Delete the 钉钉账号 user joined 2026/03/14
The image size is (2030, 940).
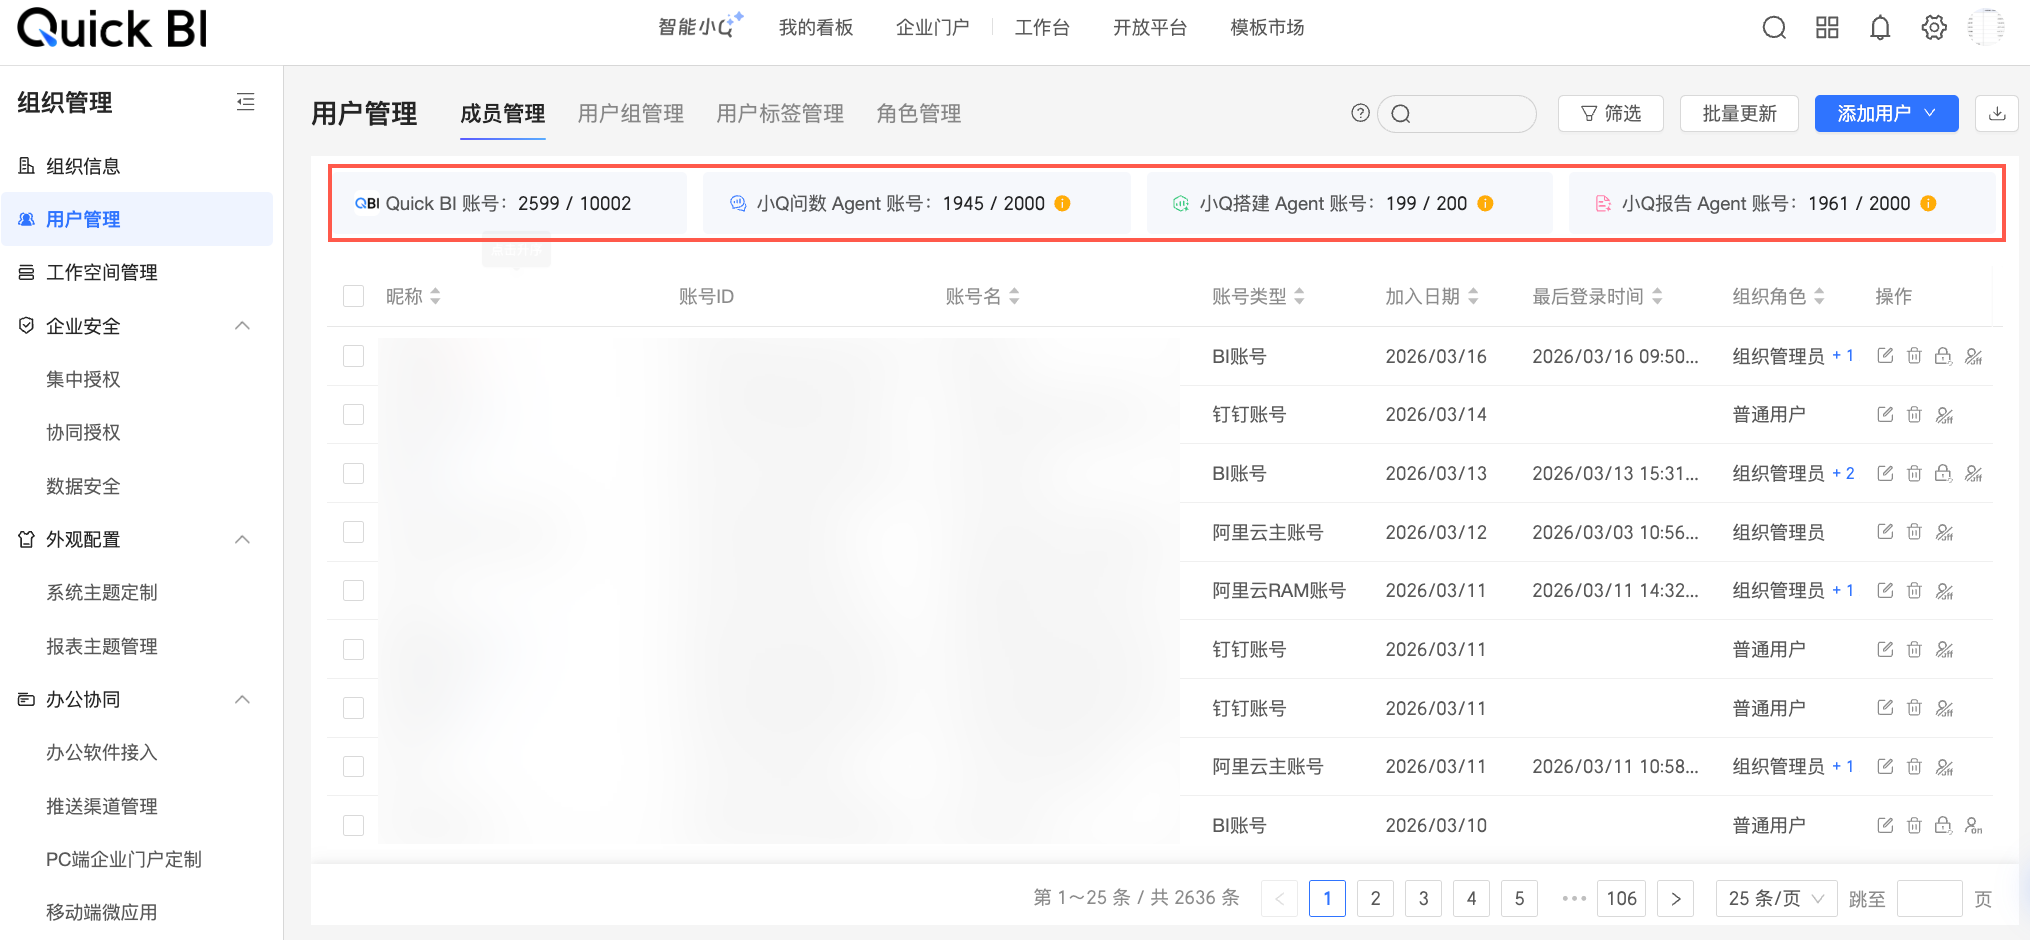coord(1914,415)
